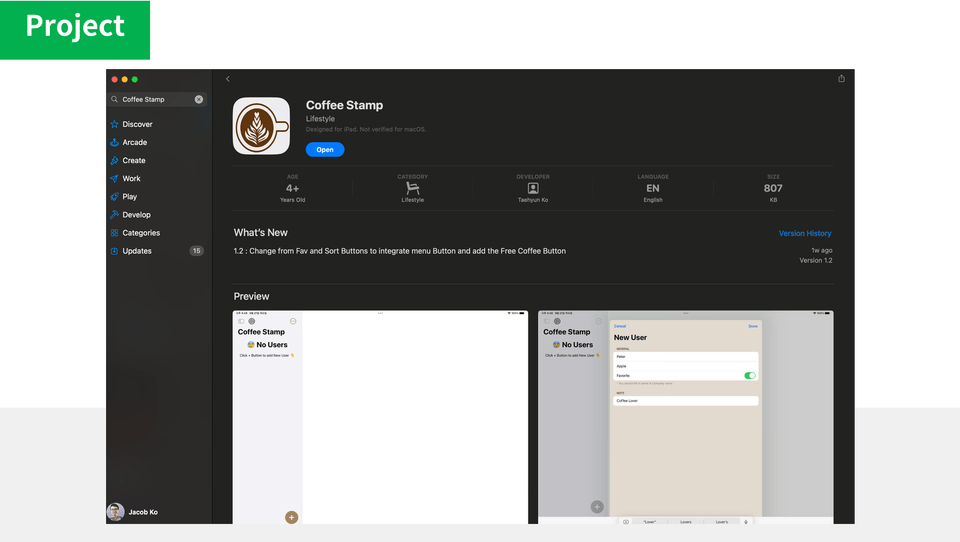This screenshot has height=542, width=960.
Task: Click the What's New heading
Action: click(x=261, y=233)
